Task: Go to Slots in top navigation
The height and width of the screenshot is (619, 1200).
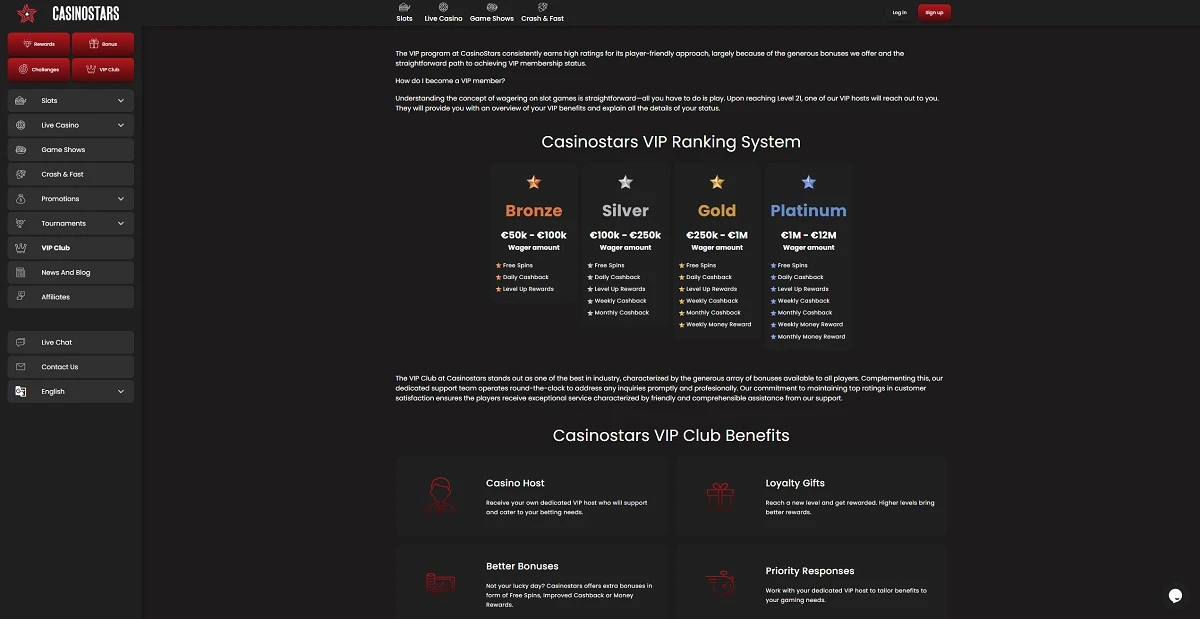Action: 404,18
